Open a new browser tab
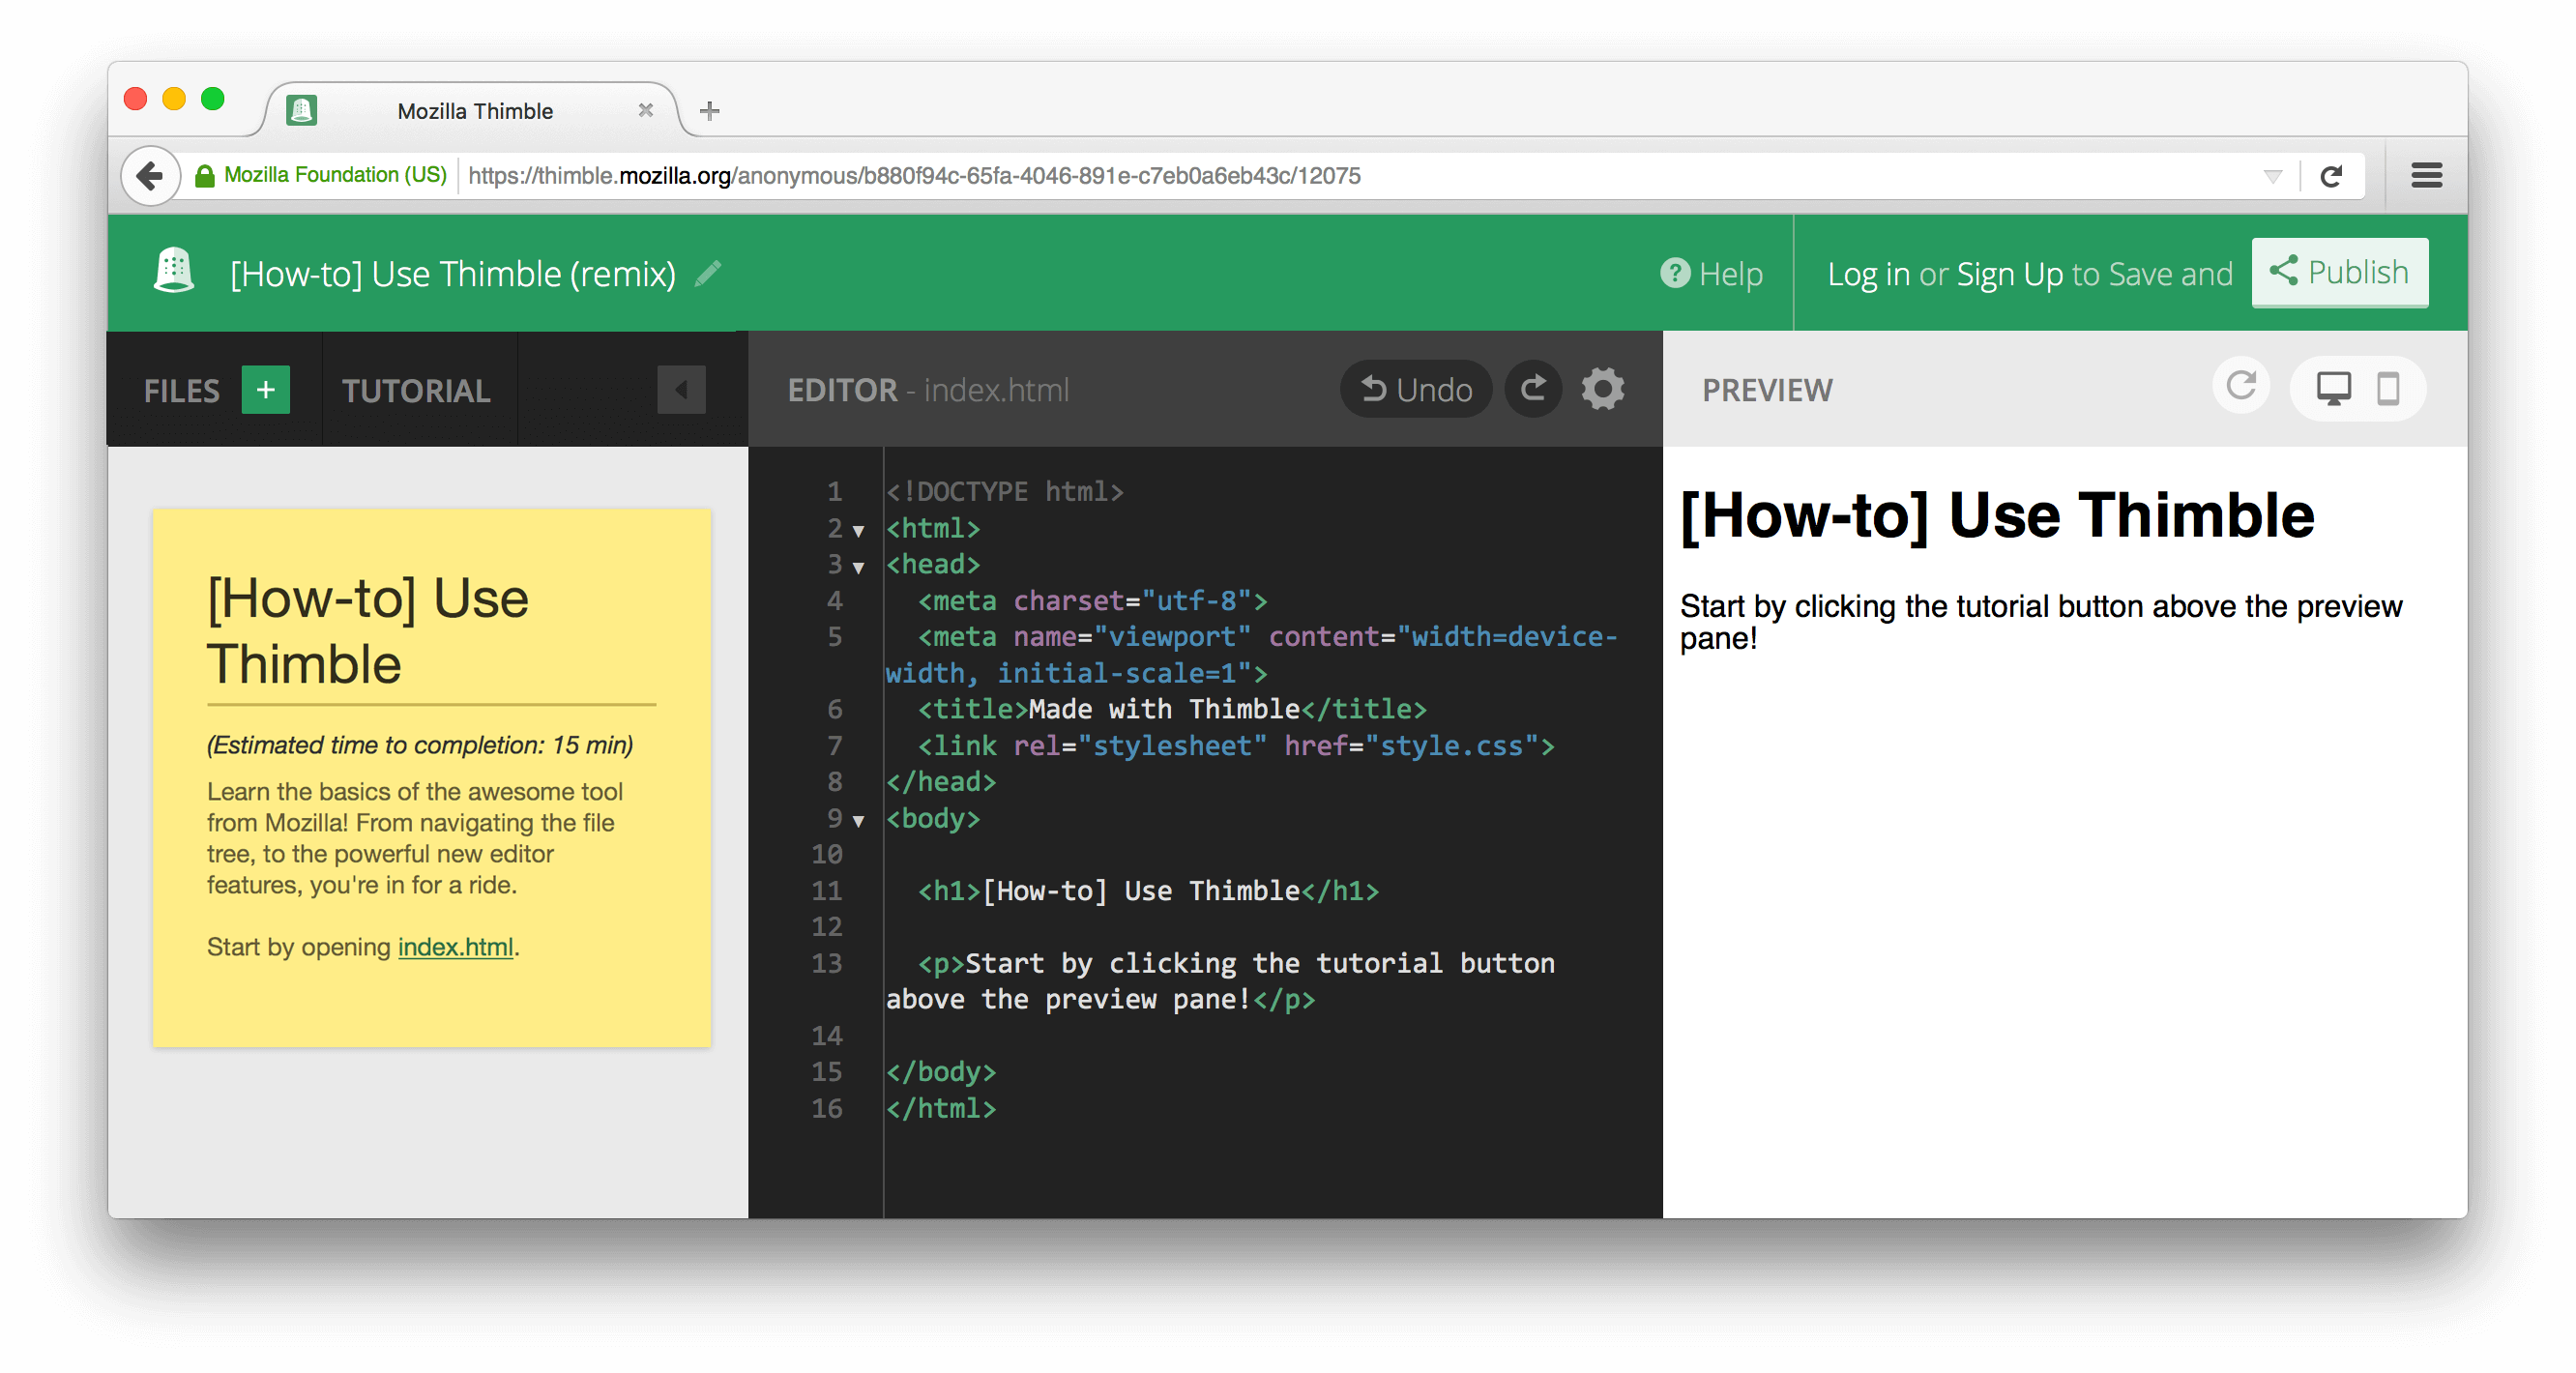This screenshot has height=1373, width=2576. click(x=710, y=111)
